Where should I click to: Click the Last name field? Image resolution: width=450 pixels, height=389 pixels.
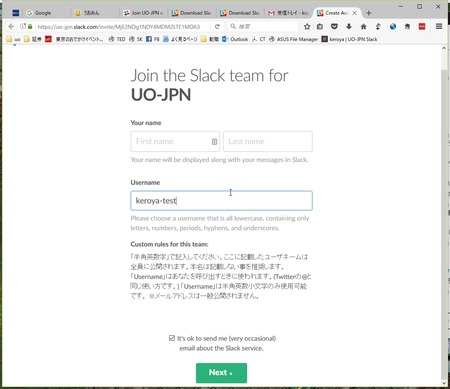pos(268,142)
